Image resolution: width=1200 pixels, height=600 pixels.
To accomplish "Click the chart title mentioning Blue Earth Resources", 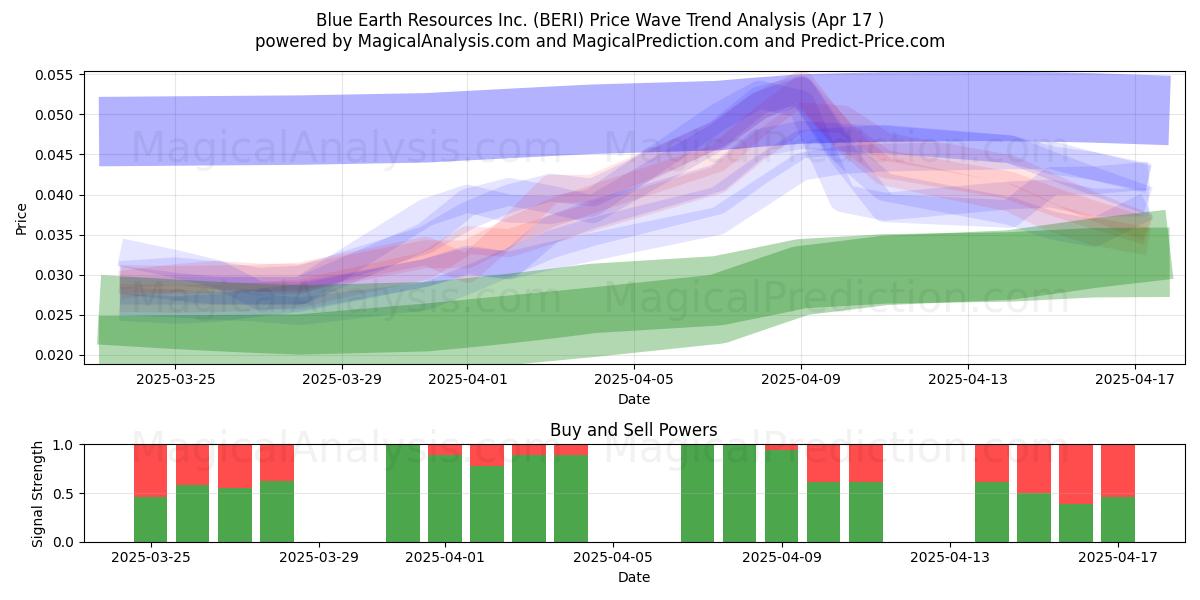I will click(x=600, y=19).
